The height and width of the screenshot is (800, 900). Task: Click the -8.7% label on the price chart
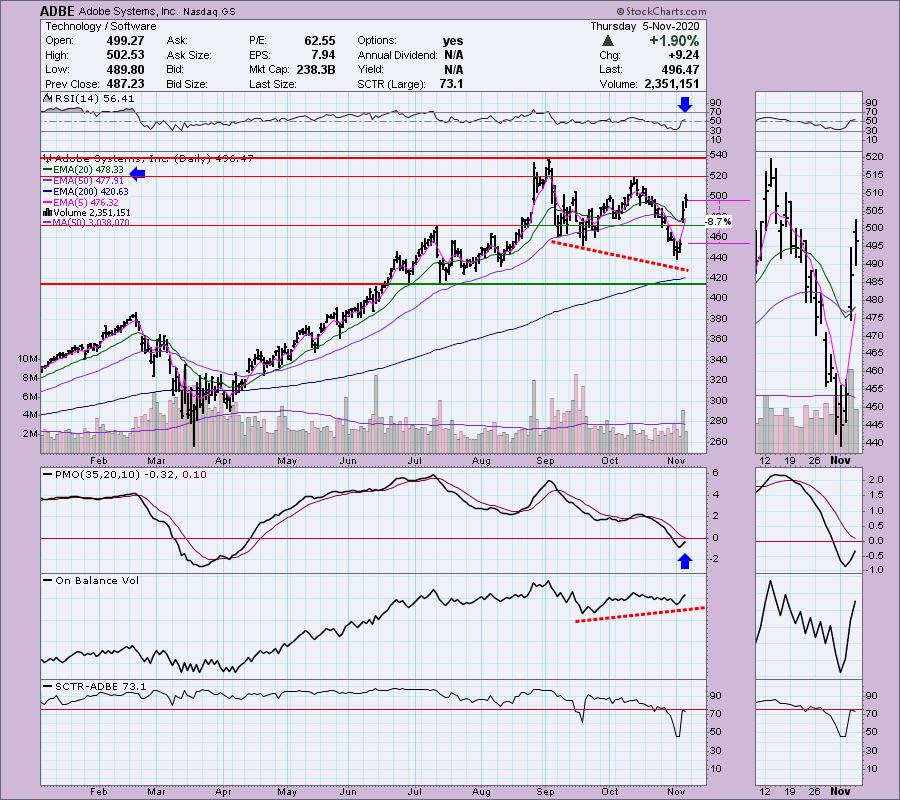(x=718, y=222)
